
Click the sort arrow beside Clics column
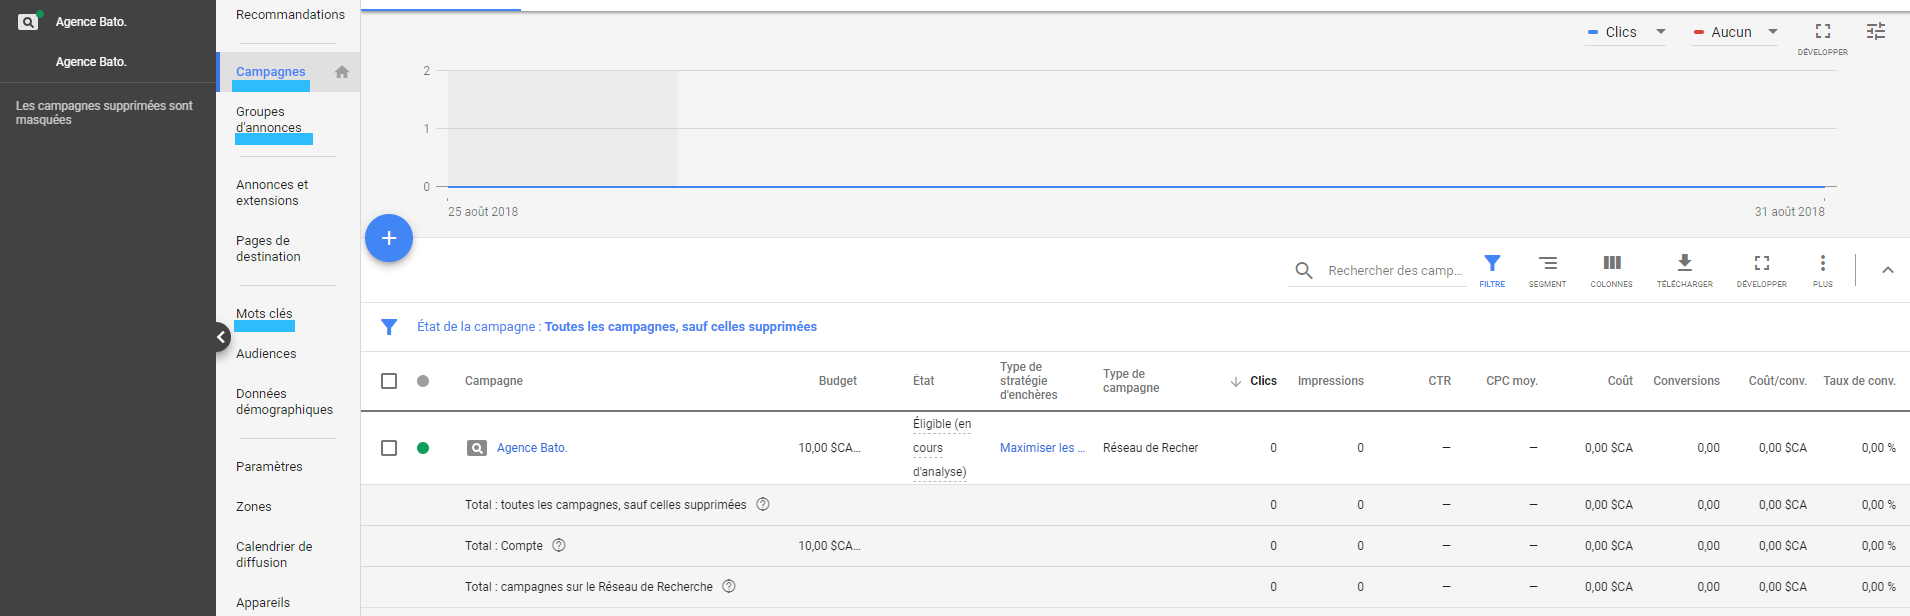coord(1236,381)
